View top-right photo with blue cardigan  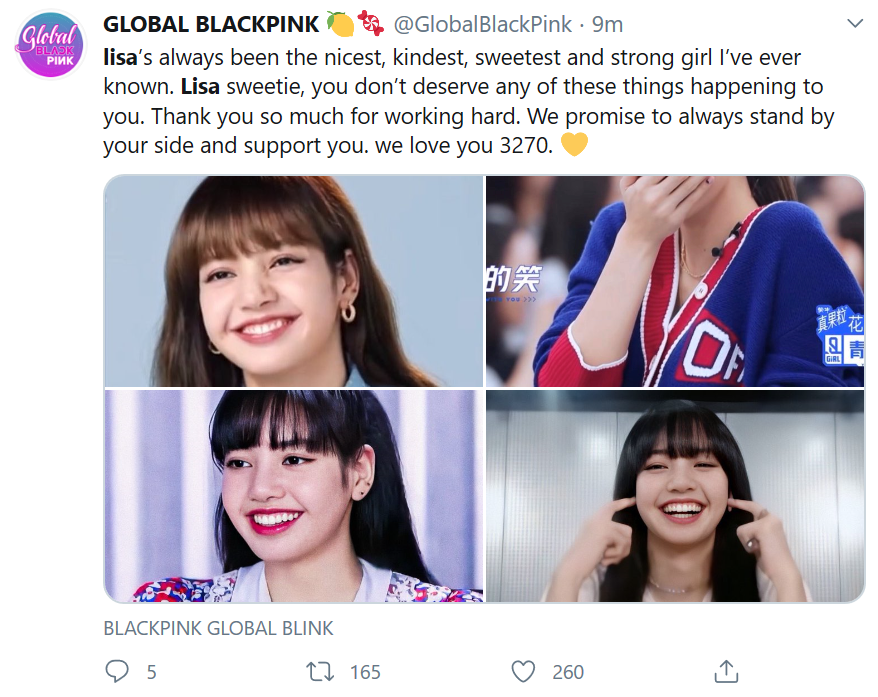coord(675,281)
